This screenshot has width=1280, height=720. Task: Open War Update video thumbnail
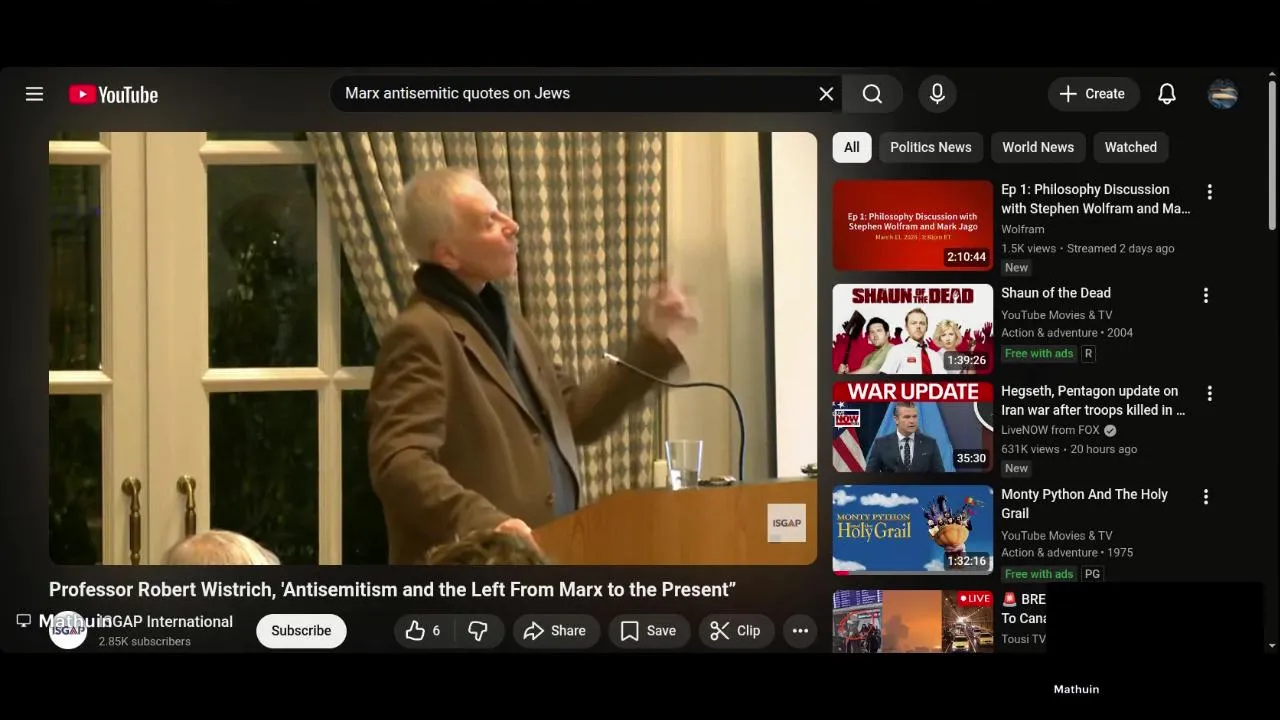coord(913,427)
